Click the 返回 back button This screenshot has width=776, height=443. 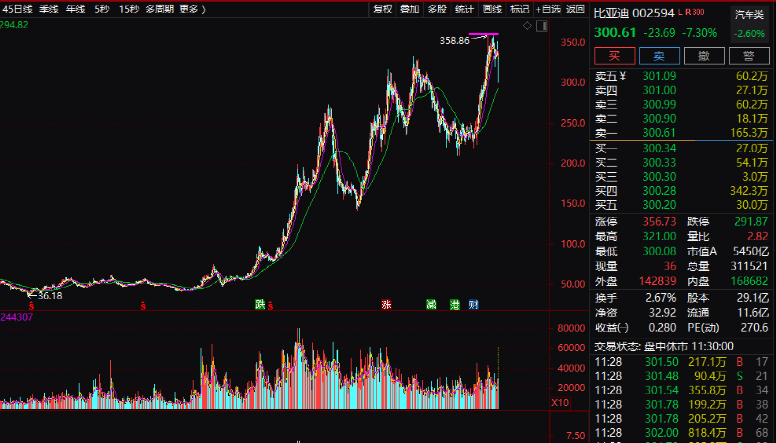click(575, 9)
